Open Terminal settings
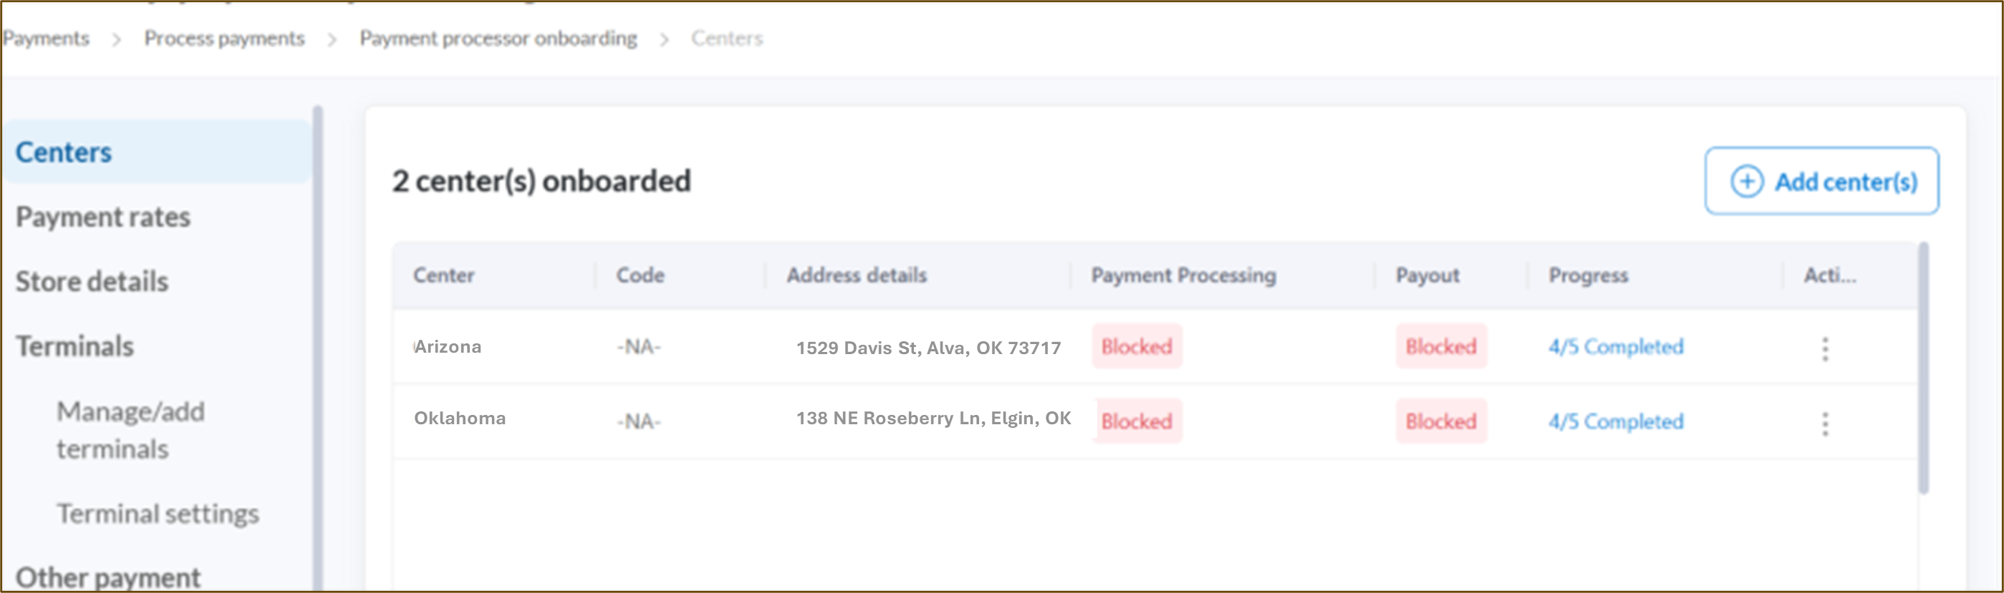The image size is (2004, 593). 159,514
